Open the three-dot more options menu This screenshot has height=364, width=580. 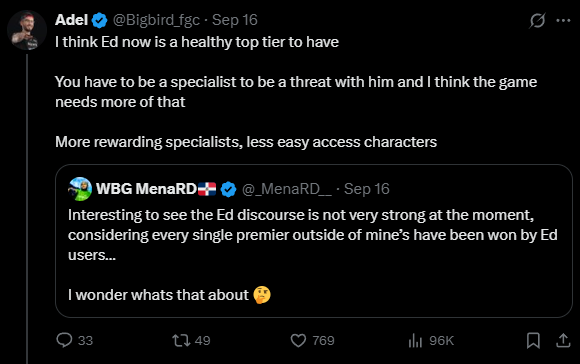(x=563, y=20)
